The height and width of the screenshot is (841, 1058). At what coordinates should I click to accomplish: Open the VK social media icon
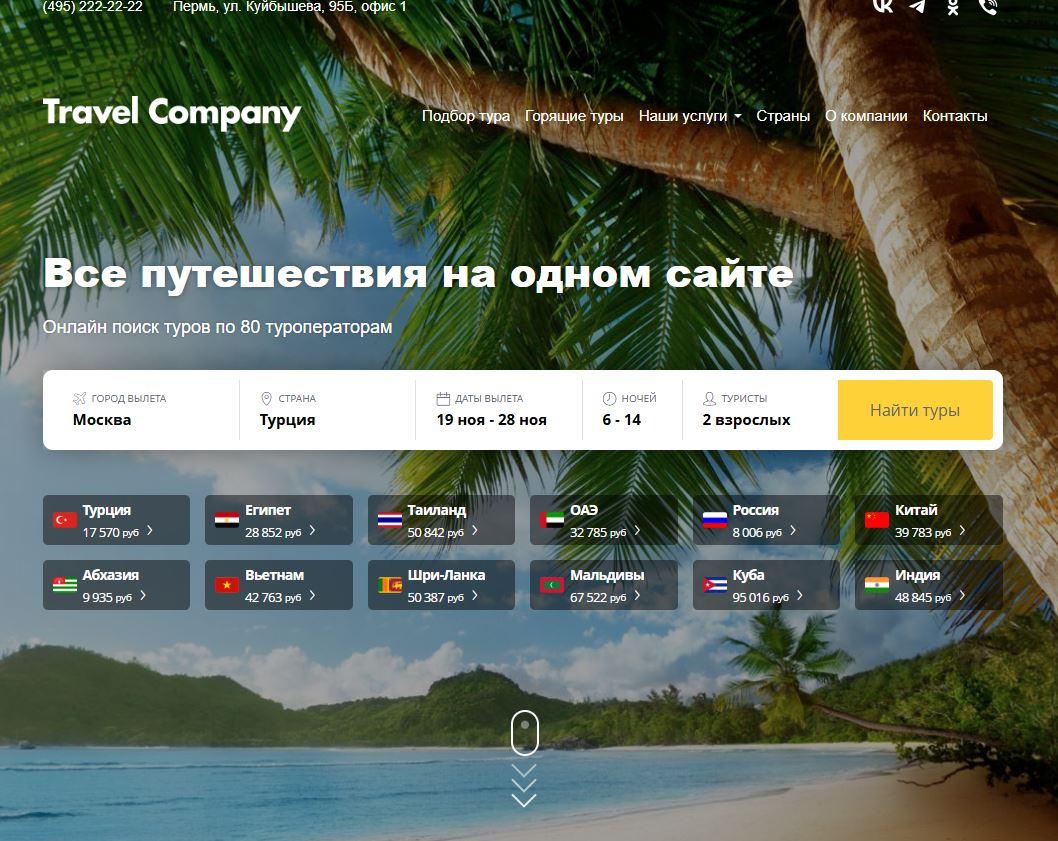click(x=882, y=6)
